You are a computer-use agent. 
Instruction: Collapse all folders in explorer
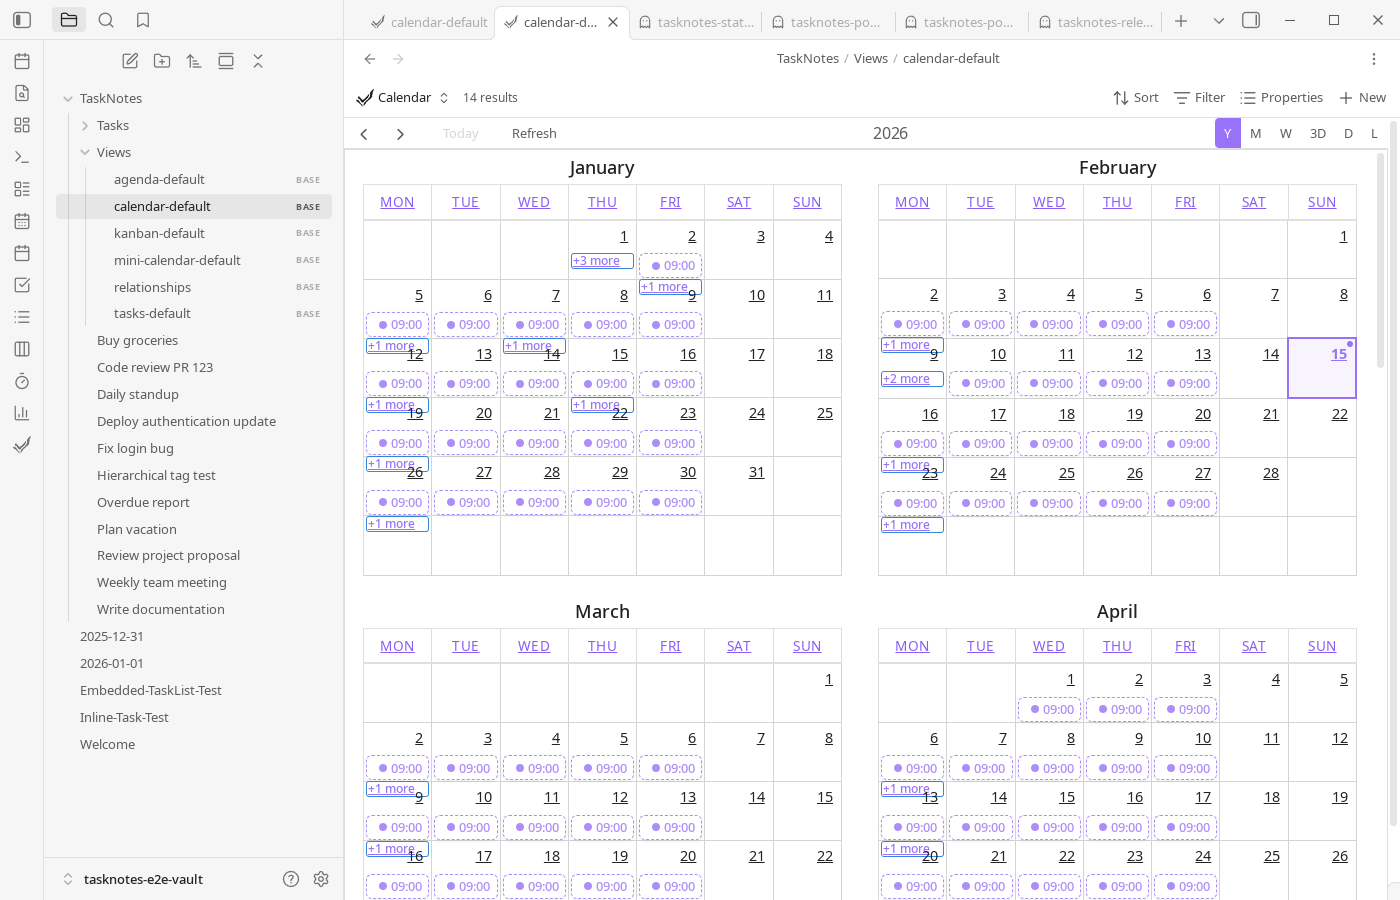coord(258,61)
